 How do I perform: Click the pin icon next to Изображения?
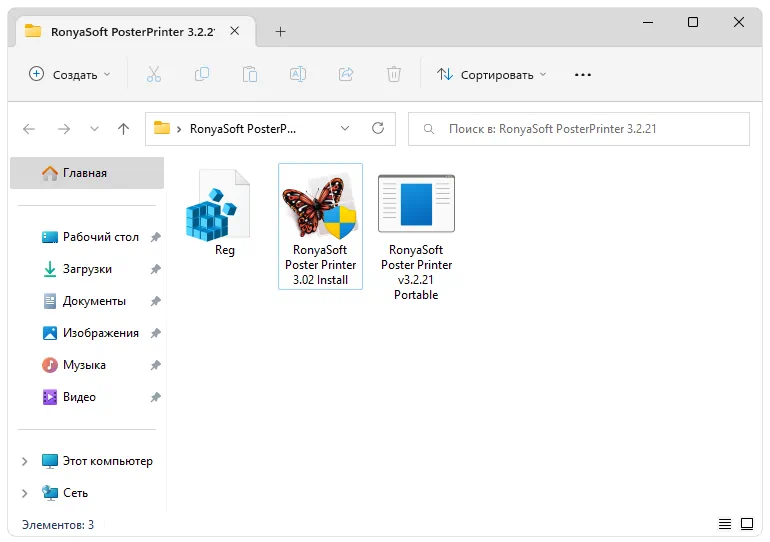coord(156,333)
